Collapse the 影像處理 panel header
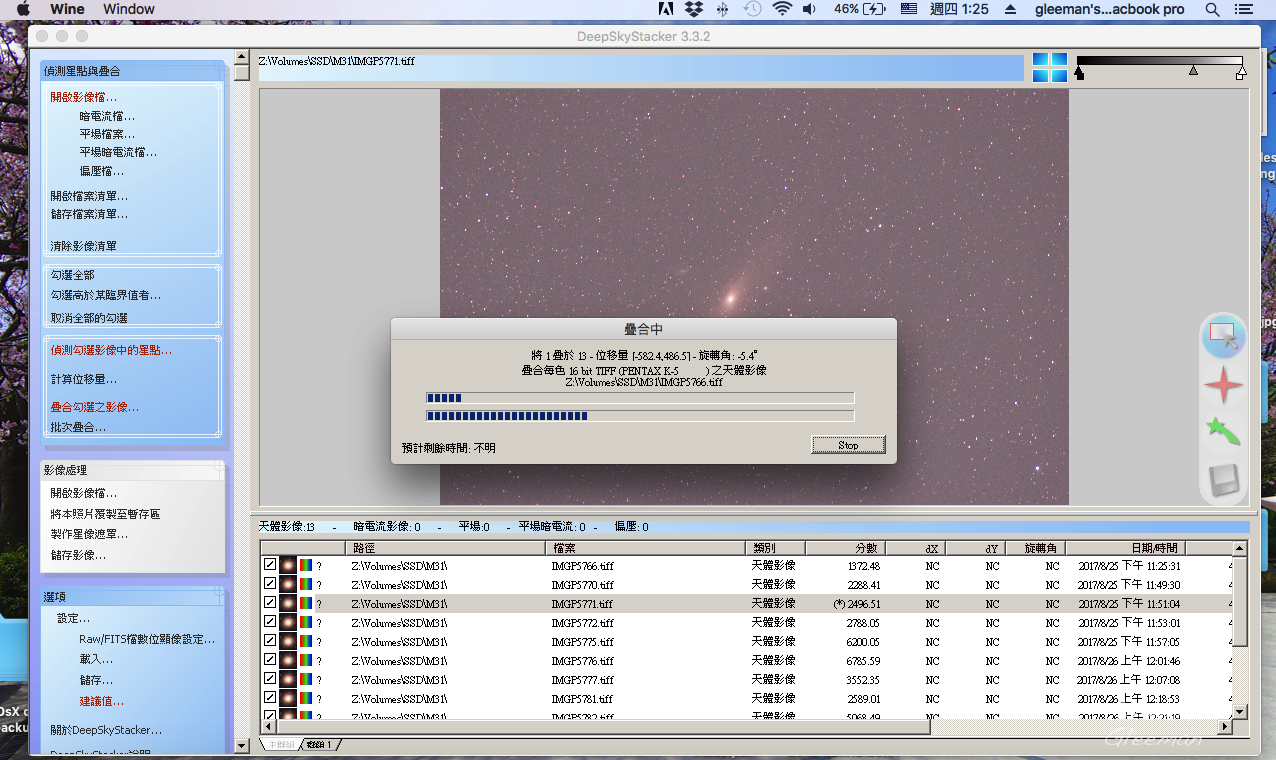 coord(133,470)
